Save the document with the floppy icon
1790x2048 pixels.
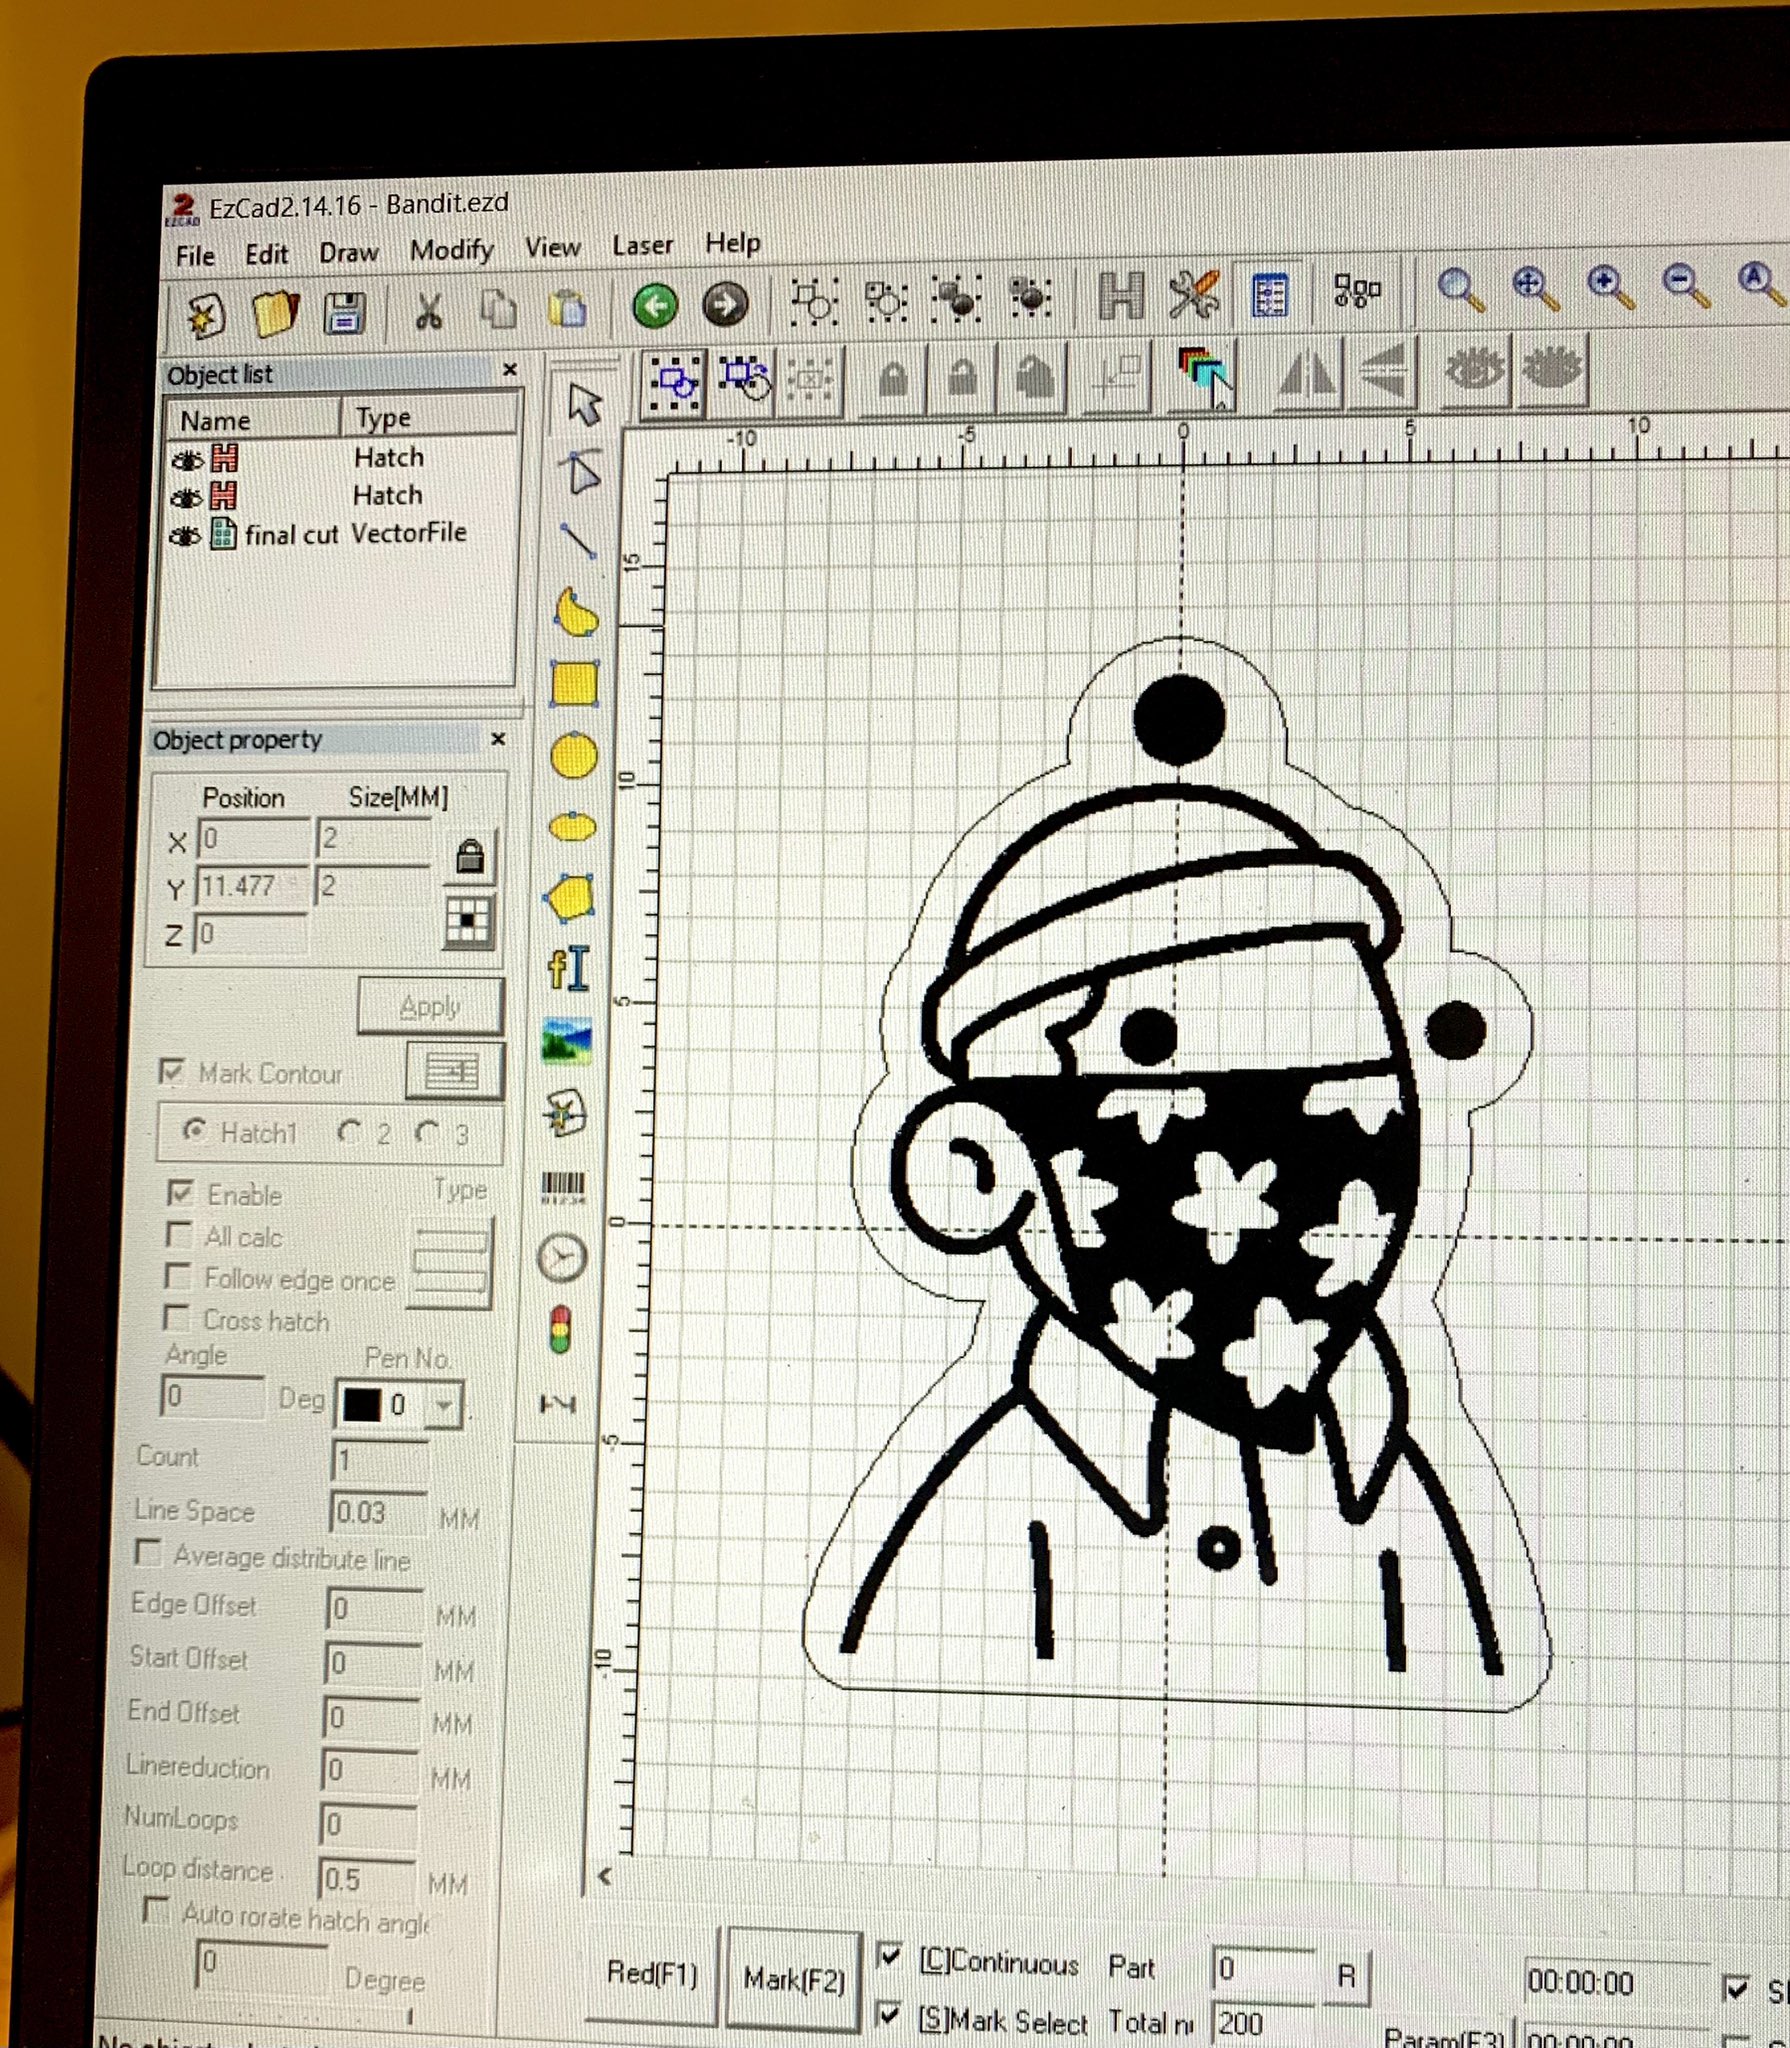click(345, 313)
